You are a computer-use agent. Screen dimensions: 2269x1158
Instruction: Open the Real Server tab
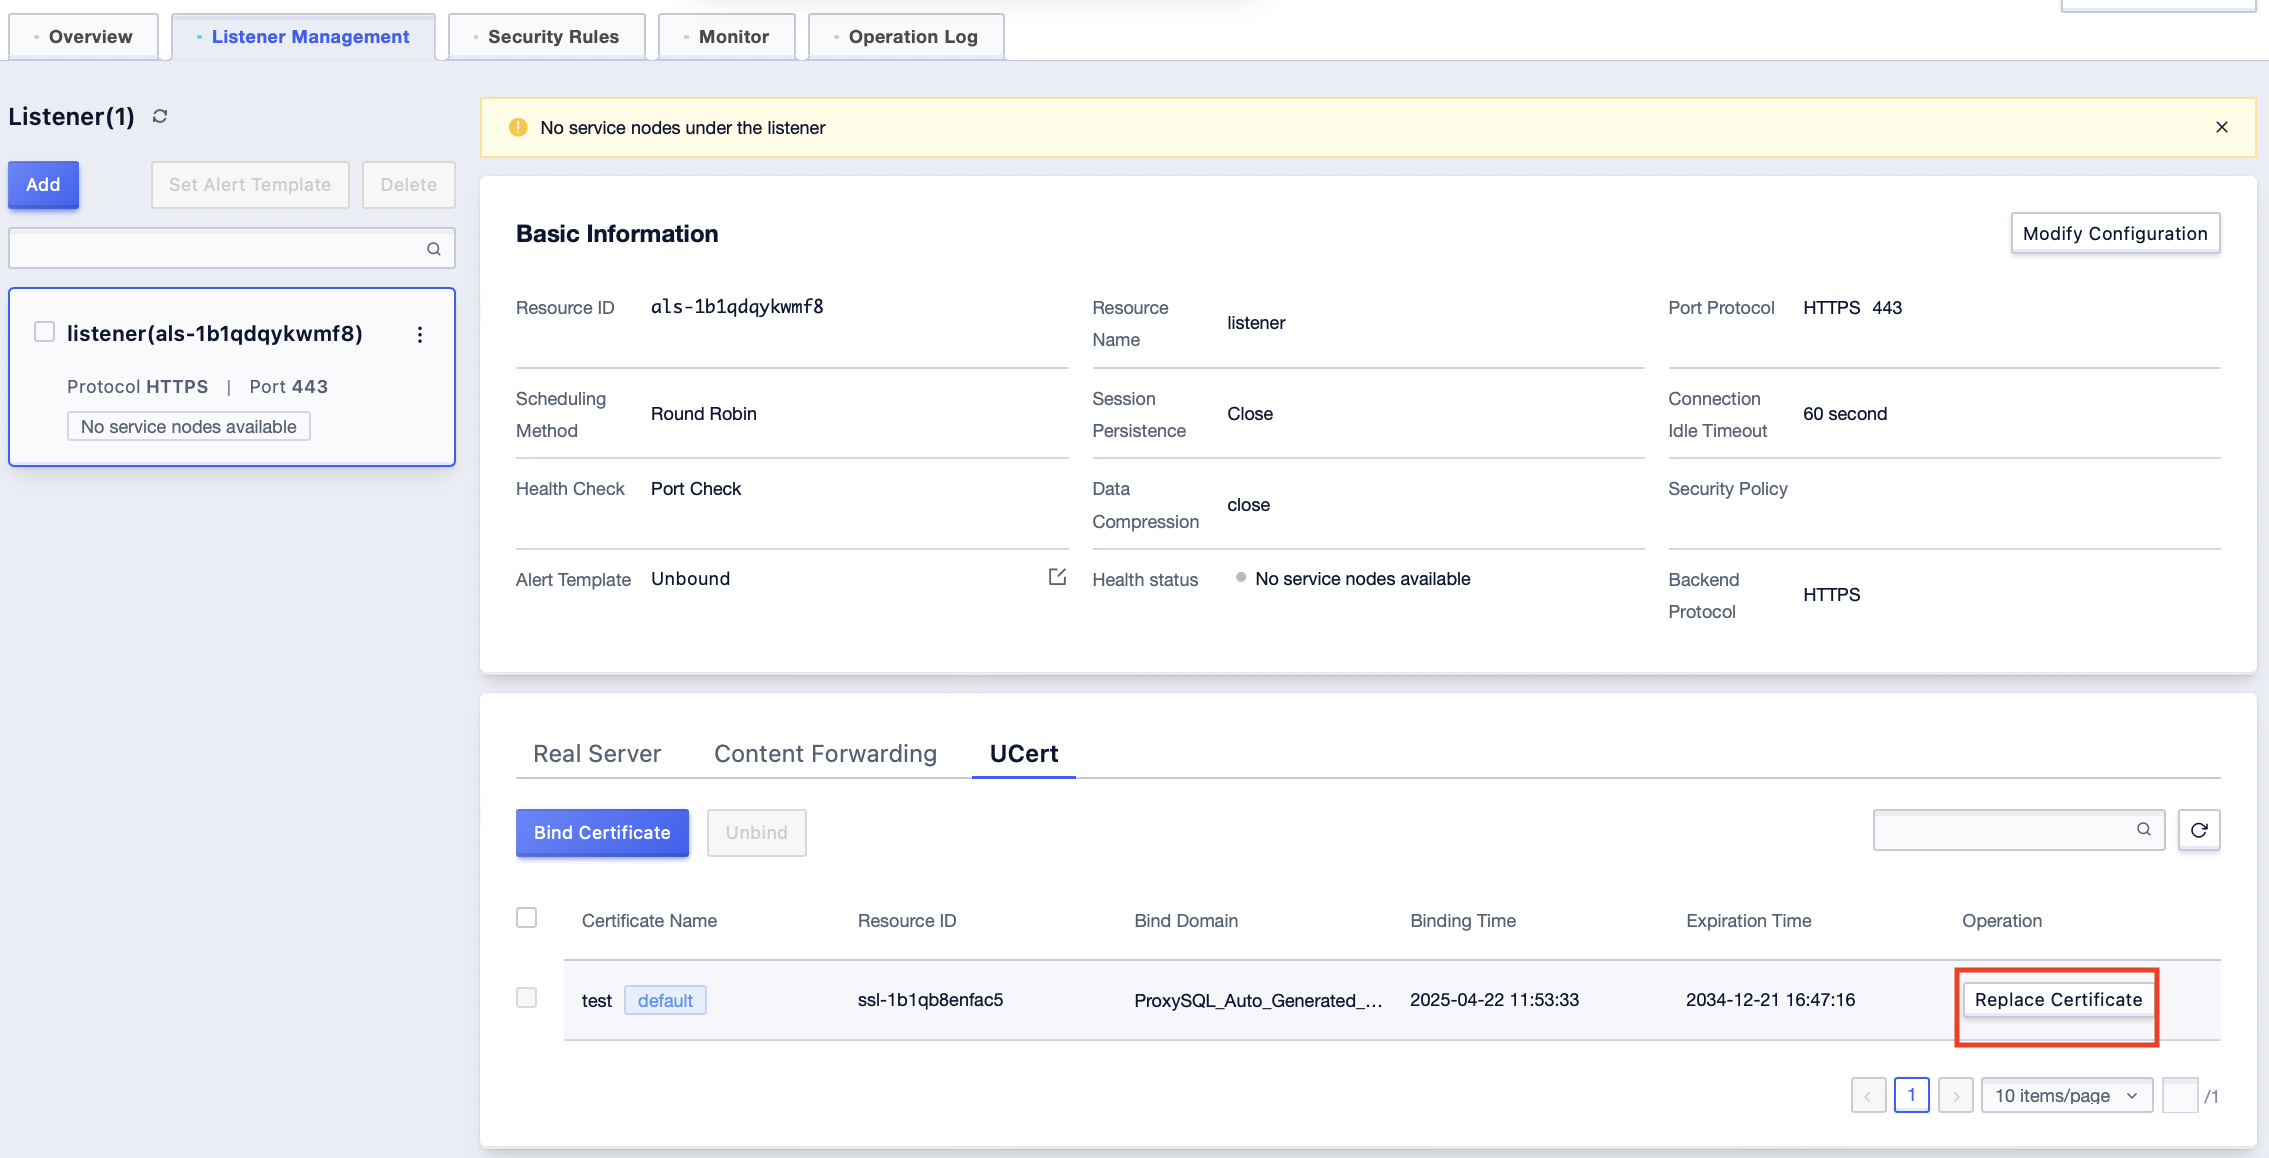point(597,754)
